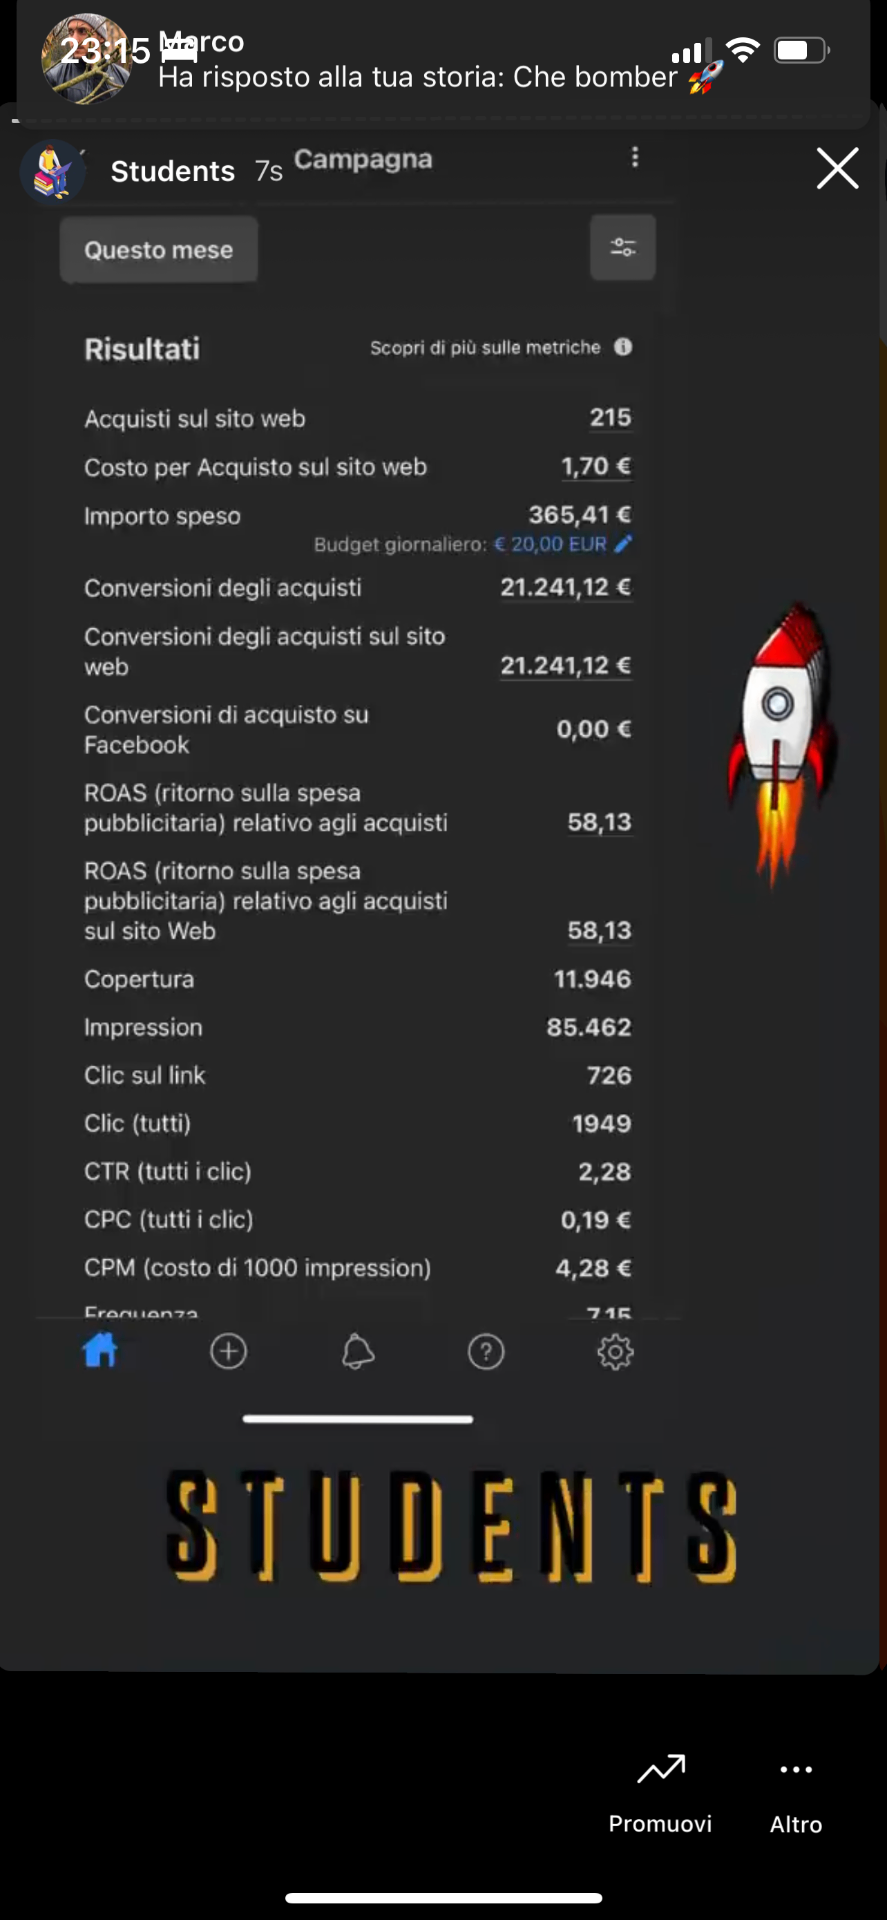
Task: Open the help question mark icon
Action: 486,1352
